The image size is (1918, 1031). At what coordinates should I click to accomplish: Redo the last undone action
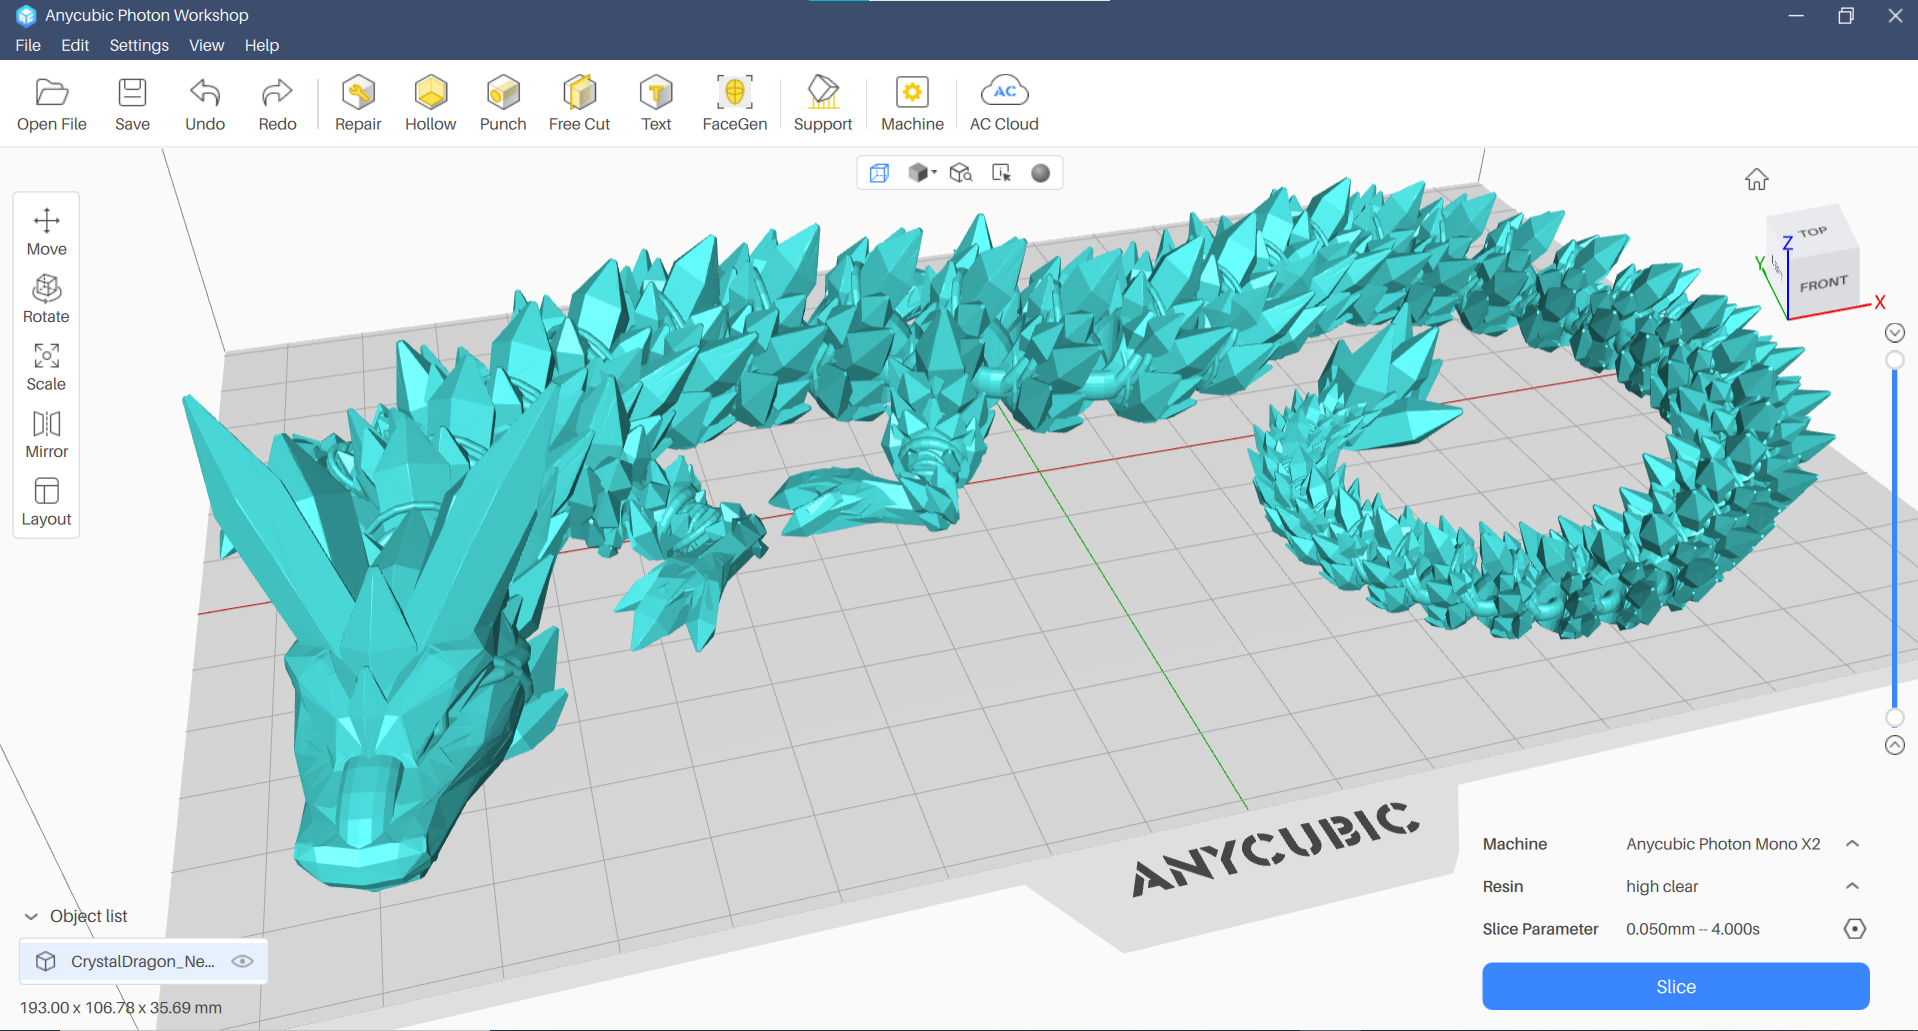point(277,104)
